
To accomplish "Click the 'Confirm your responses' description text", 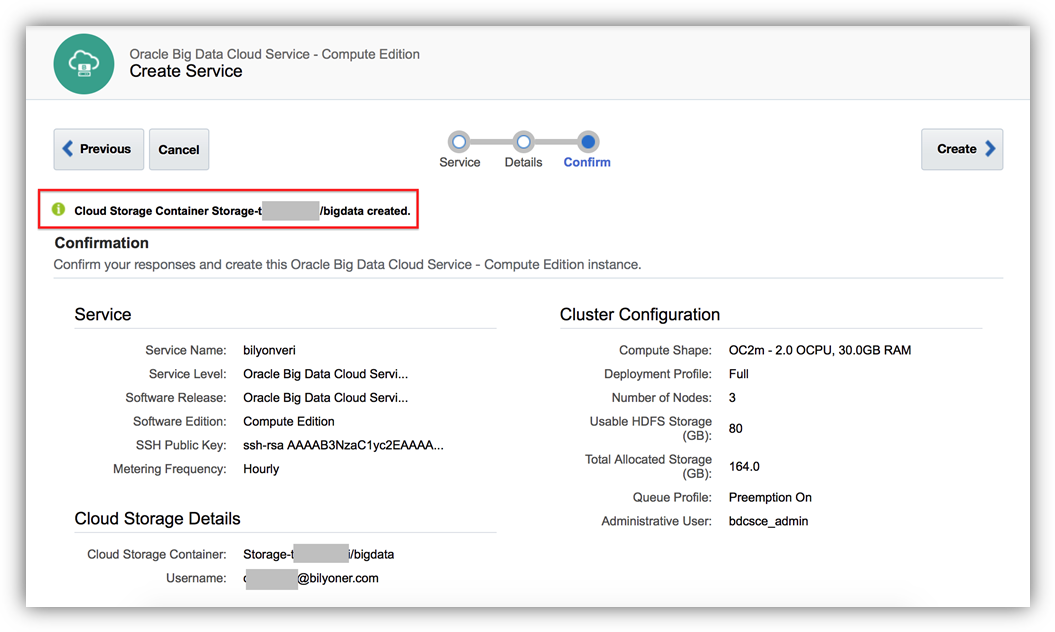I will pyautogui.click(x=347, y=265).
